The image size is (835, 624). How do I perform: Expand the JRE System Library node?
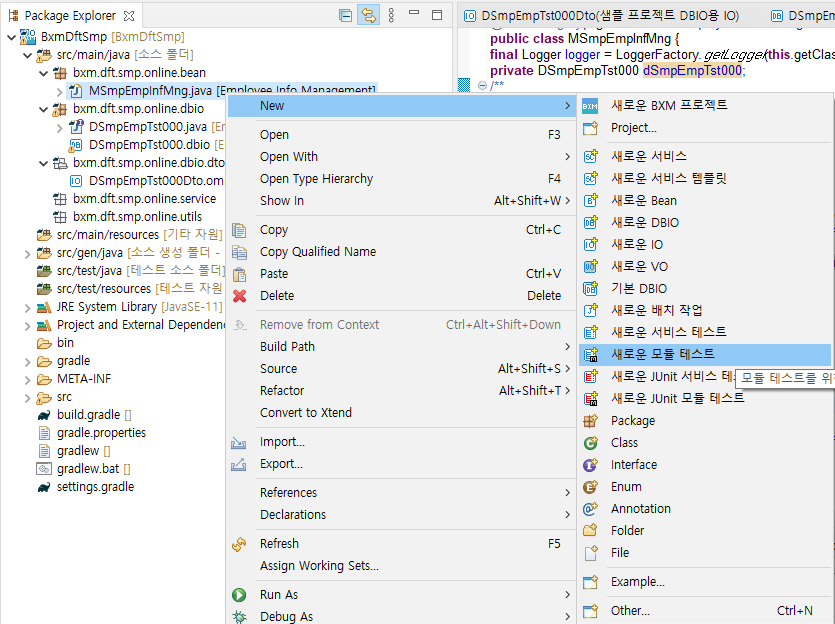[x=27, y=307]
